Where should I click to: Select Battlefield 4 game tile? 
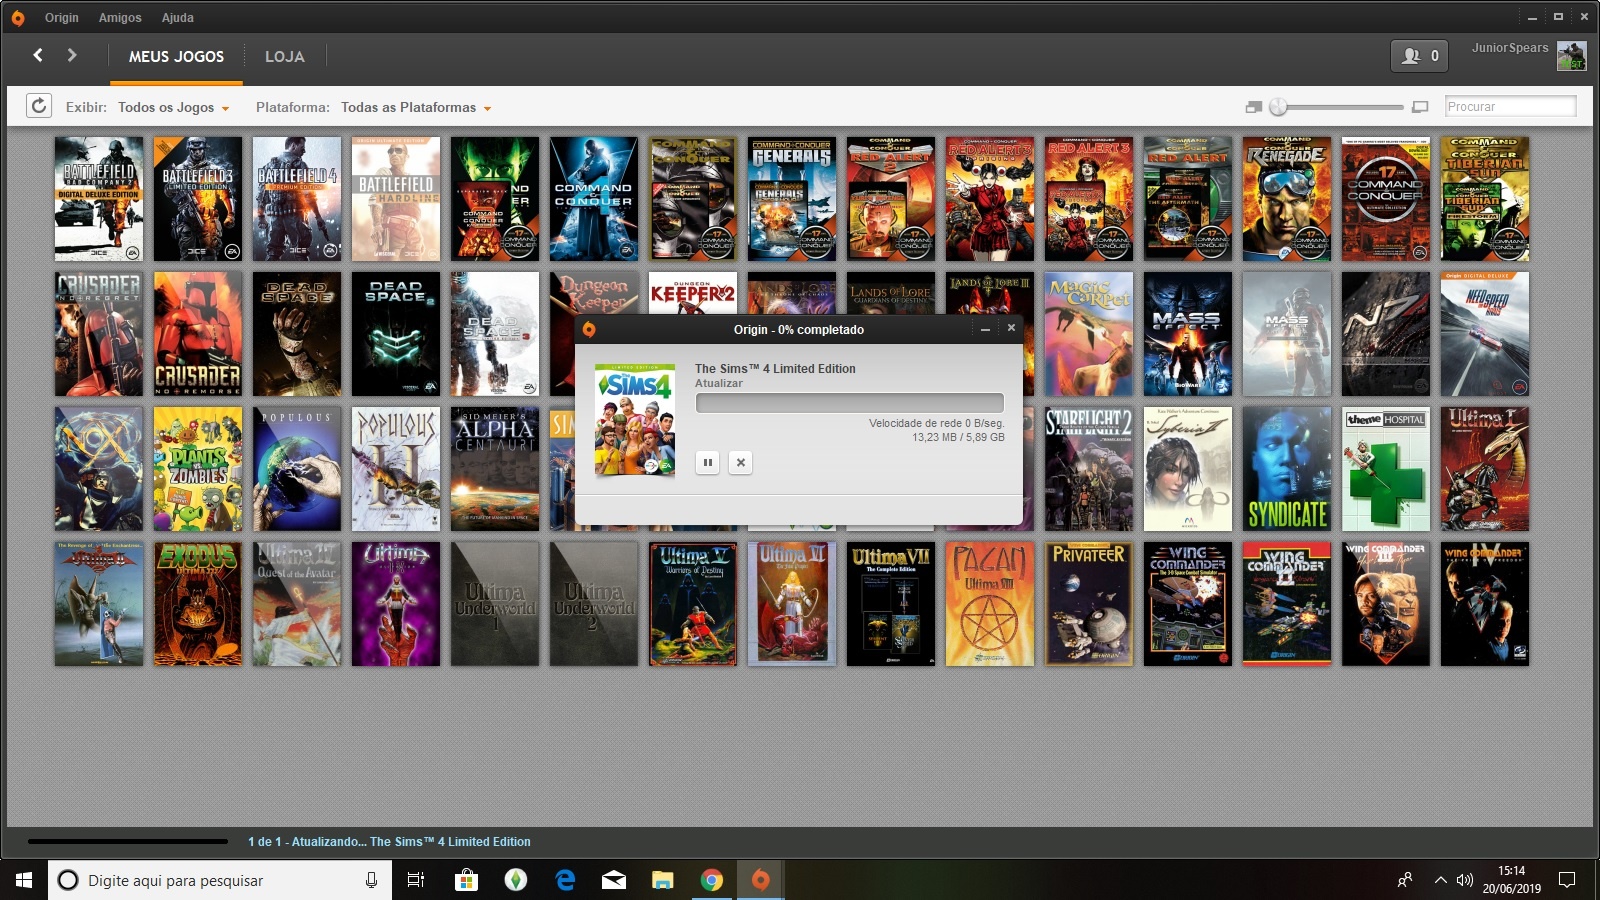tap(297, 199)
